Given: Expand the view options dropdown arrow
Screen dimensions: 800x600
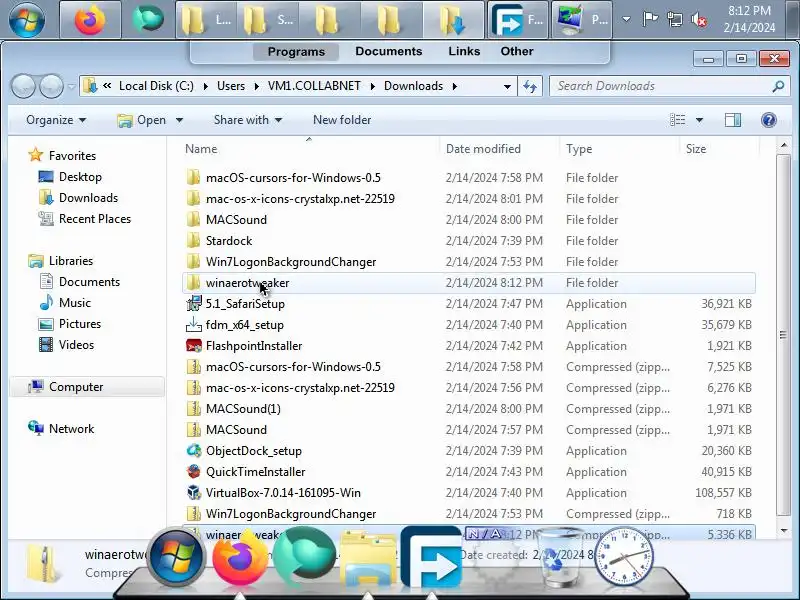Looking at the screenshot, I should [x=699, y=120].
